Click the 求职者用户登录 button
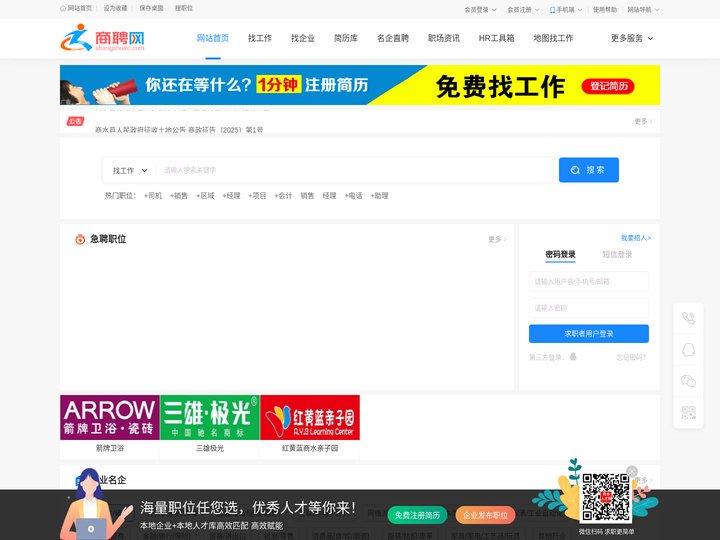720x540 pixels. (x=589, y=334)
